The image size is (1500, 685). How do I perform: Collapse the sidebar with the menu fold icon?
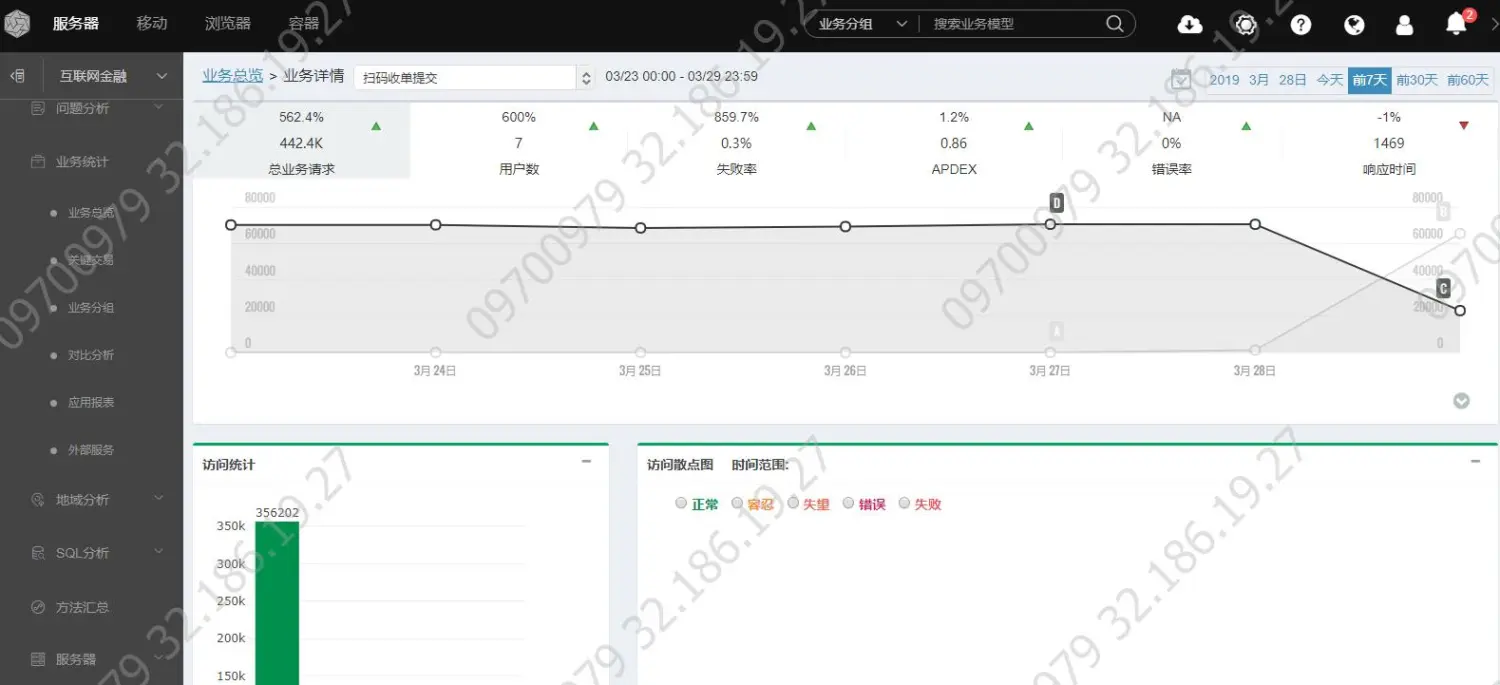(x=17, y=76)
